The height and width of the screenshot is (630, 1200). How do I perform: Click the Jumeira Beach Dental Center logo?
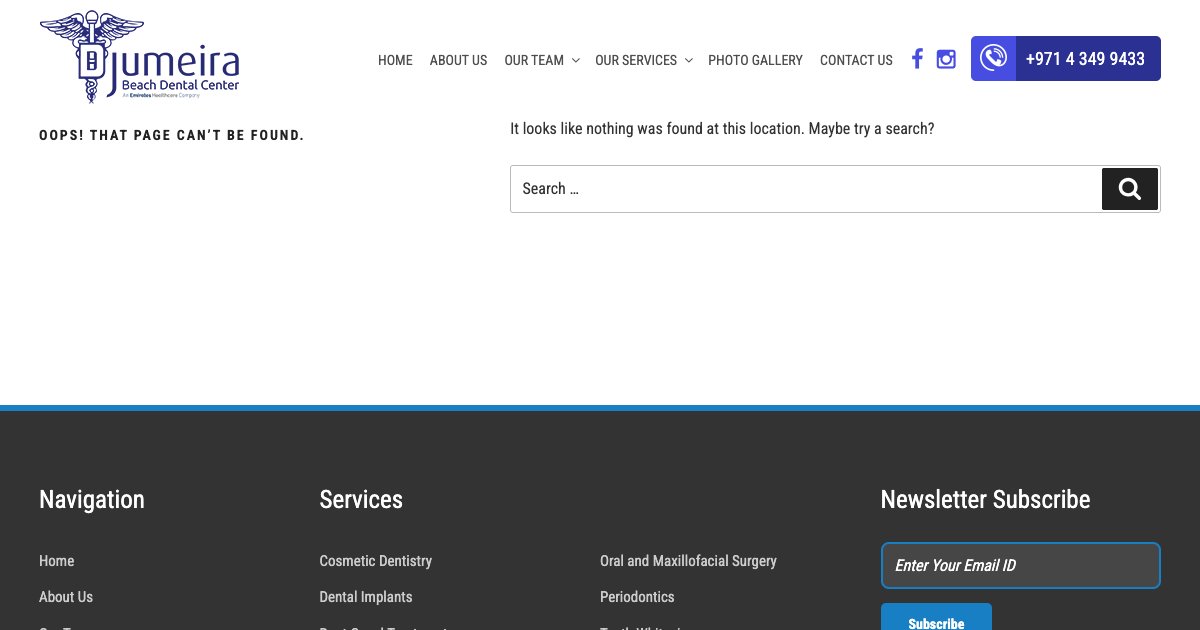click(140, 56)
